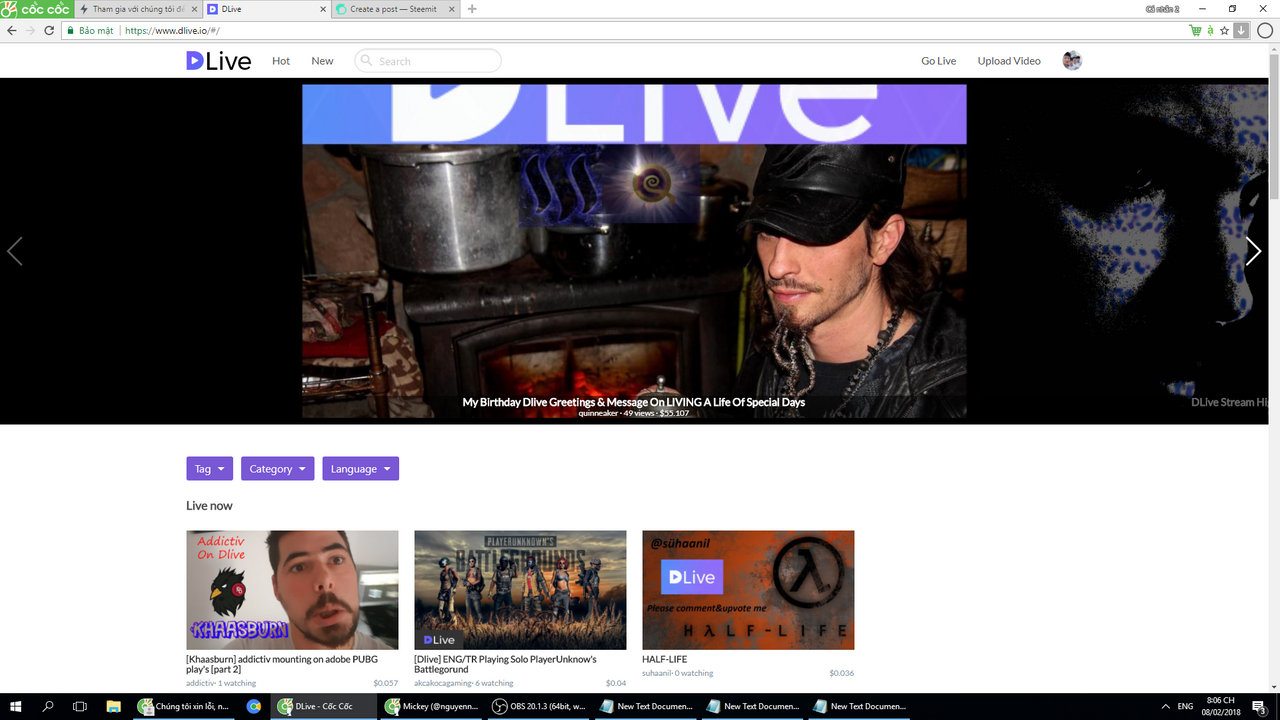1280x720 pixels.
Task: Open the HALF-LIFE stream title link
Action: pos(665,660)
